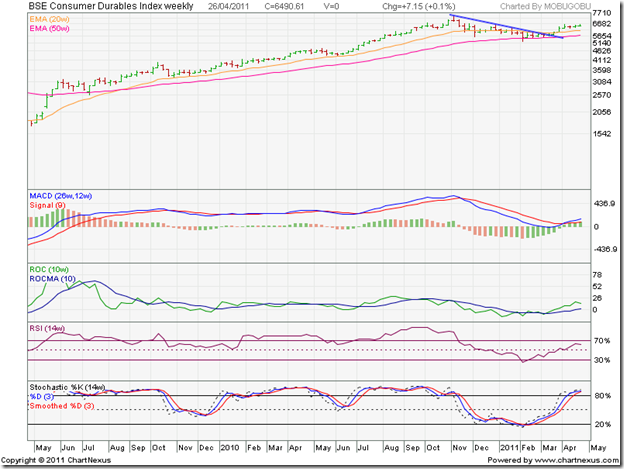Screen dimensions: 624x469
Task: Click the 2056 price axis value
Action: pyautogui.click(x=602, y=112)
